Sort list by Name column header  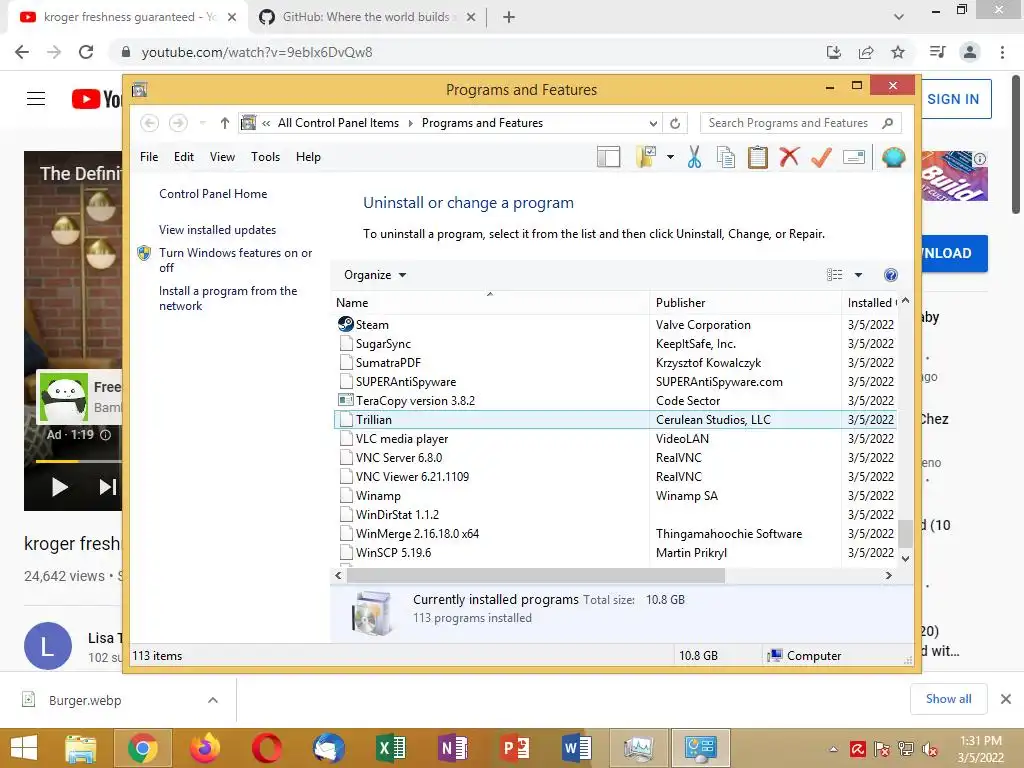click(490, 302)
